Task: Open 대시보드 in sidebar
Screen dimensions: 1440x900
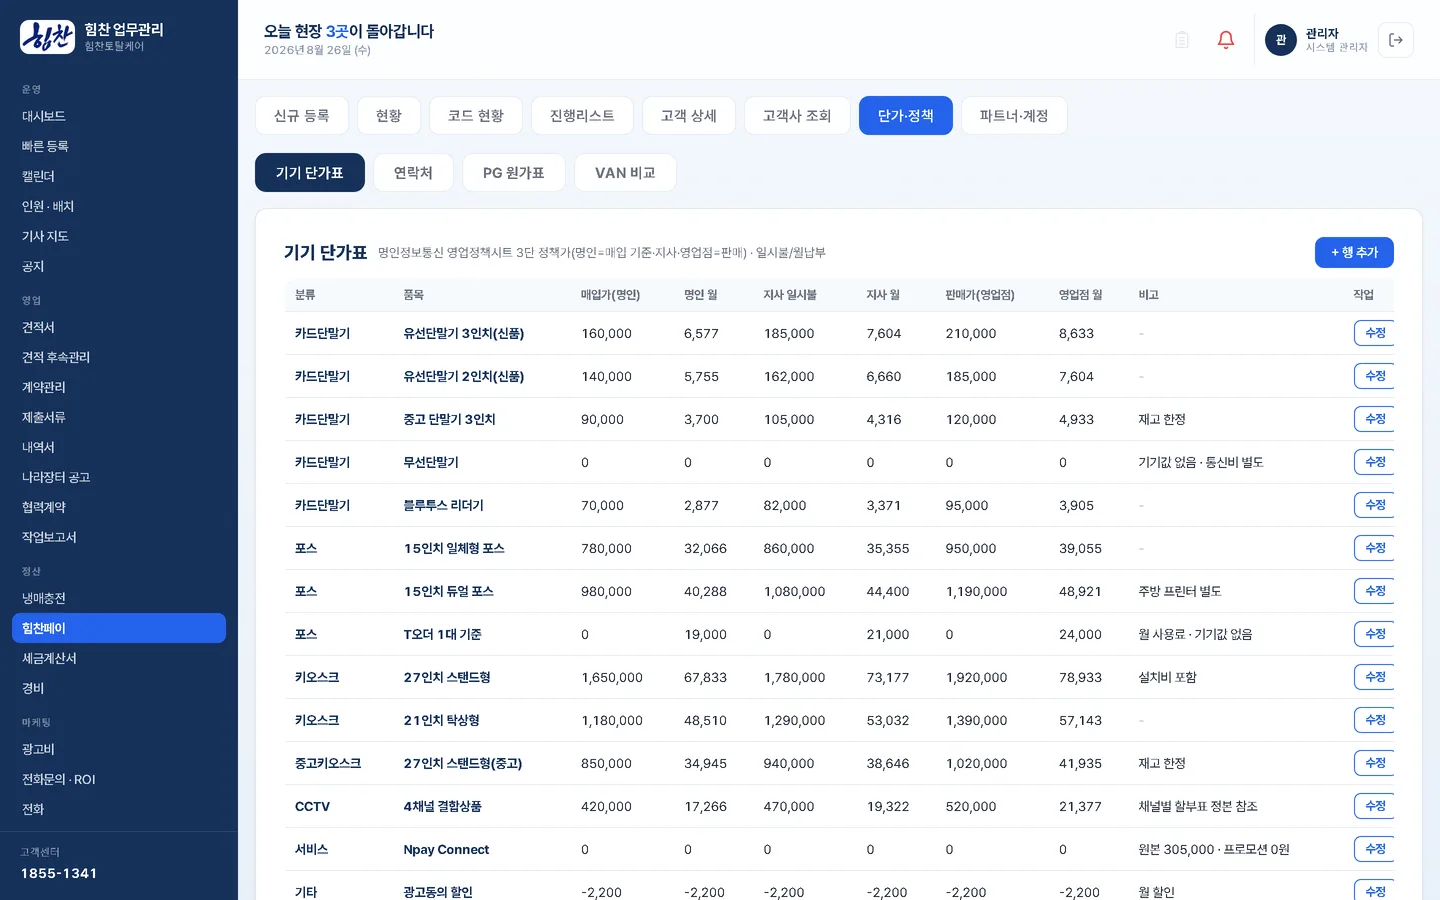Action: tap(119, 116)
